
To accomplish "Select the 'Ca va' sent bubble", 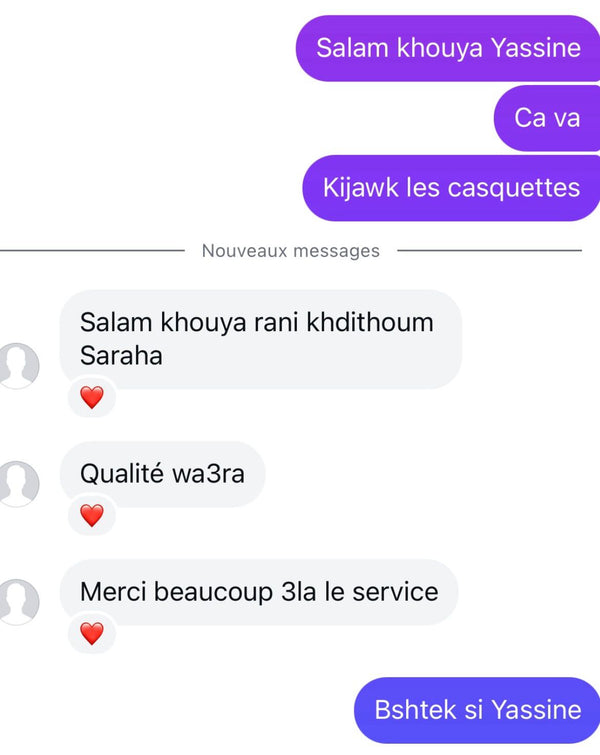I will (547, 118).
